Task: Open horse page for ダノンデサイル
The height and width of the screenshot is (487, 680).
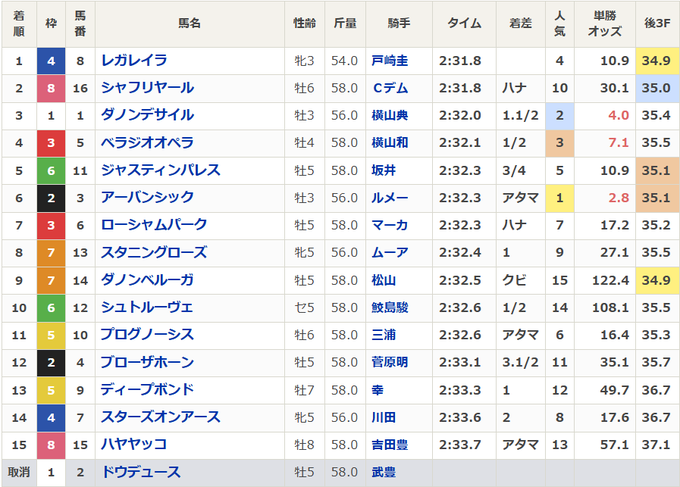Action: pyautogui.click(x=147, y=115)
